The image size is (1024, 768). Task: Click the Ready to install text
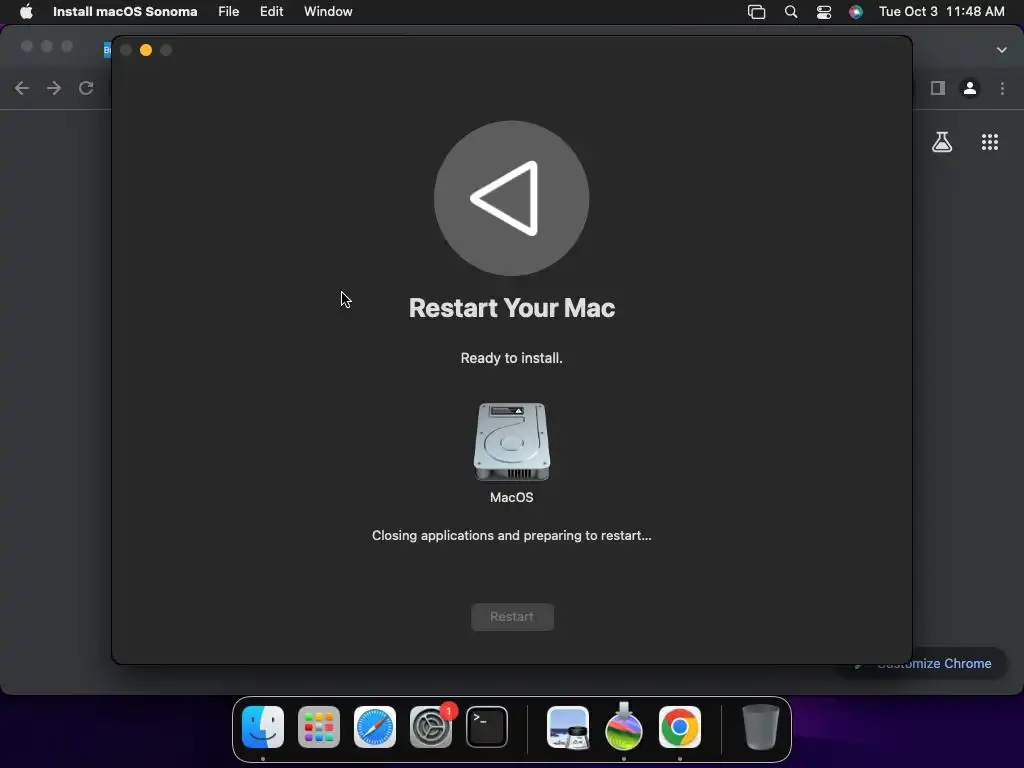pyautogui.click(x=511, y=358)
